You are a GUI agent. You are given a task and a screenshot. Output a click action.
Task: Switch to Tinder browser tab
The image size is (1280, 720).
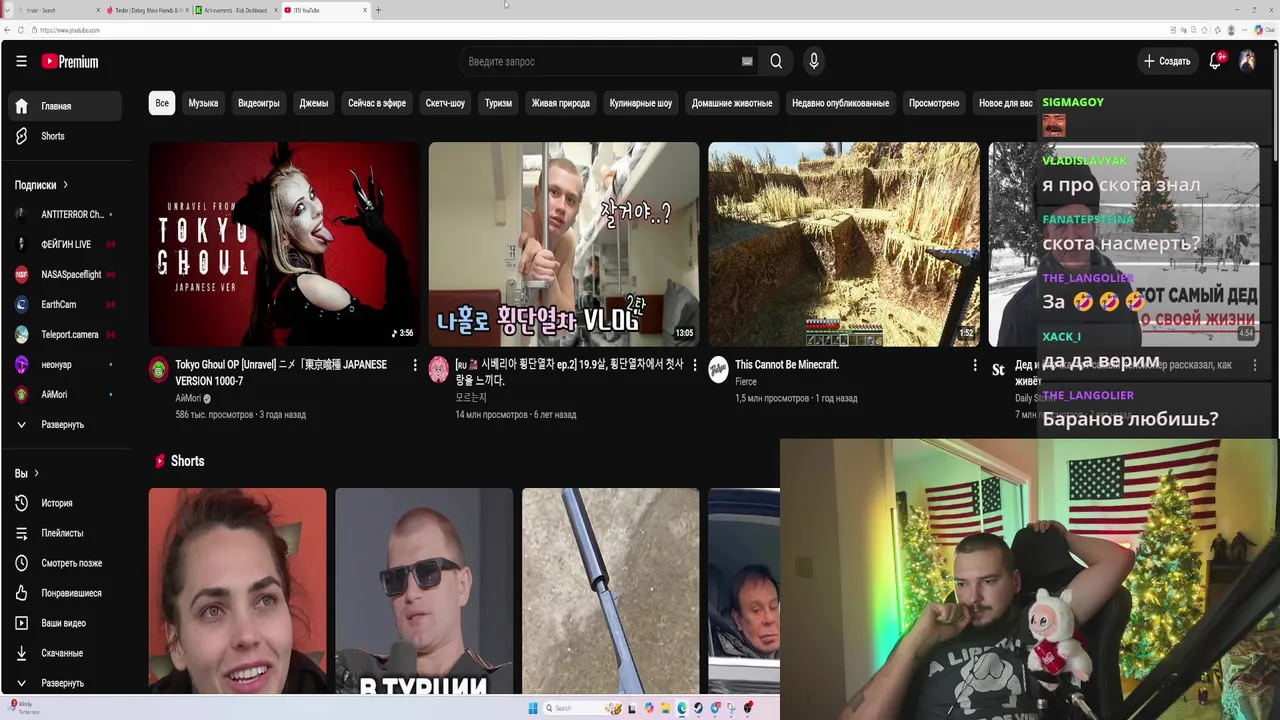[x=145, y=10]
